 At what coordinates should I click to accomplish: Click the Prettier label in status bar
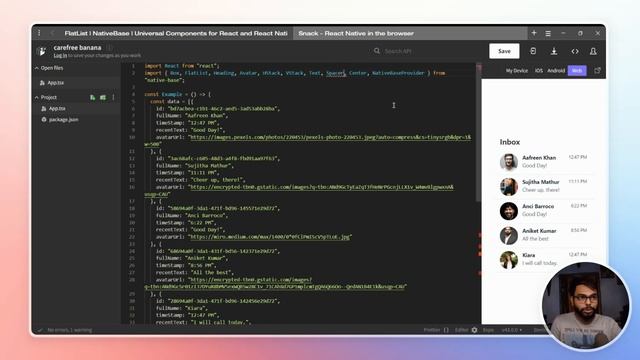432,330
